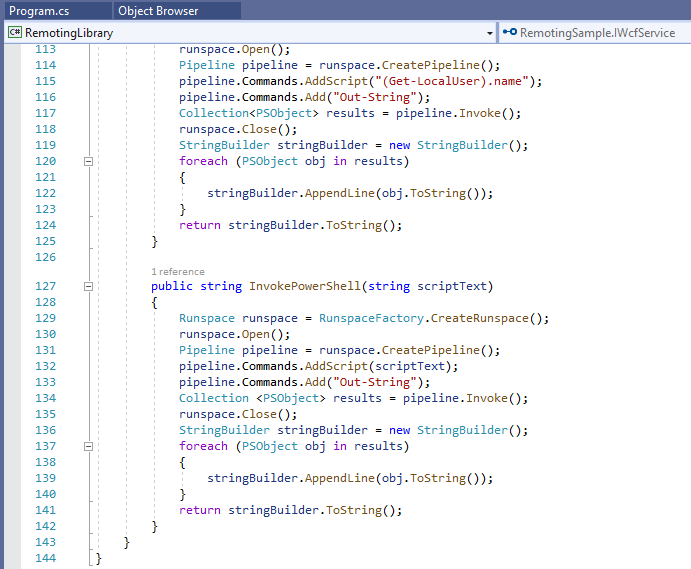
Task: Open the RemotingSample.IWcfService type dropdown
Action: pos(595,33)
